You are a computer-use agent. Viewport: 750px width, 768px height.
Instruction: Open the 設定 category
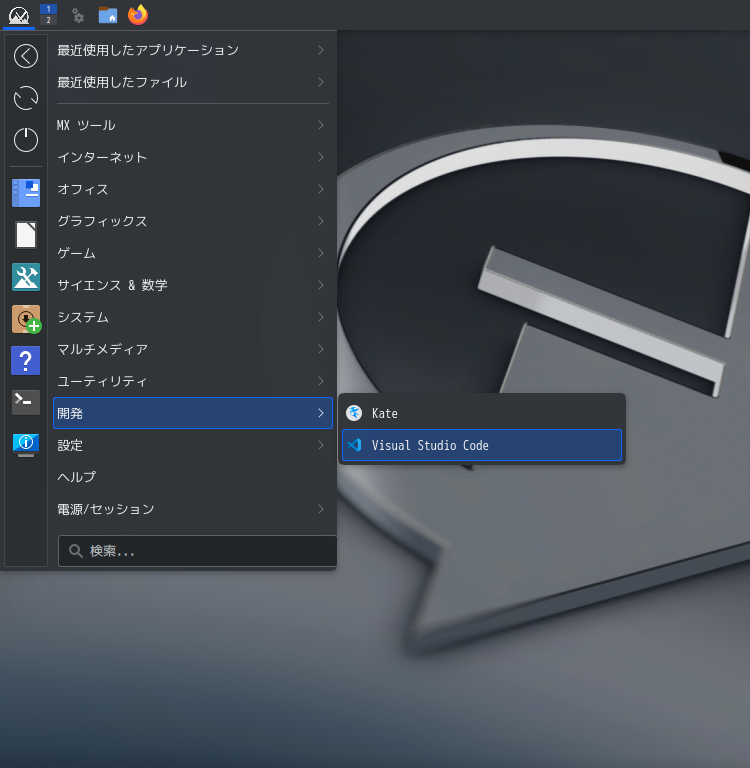pos(193,445)
